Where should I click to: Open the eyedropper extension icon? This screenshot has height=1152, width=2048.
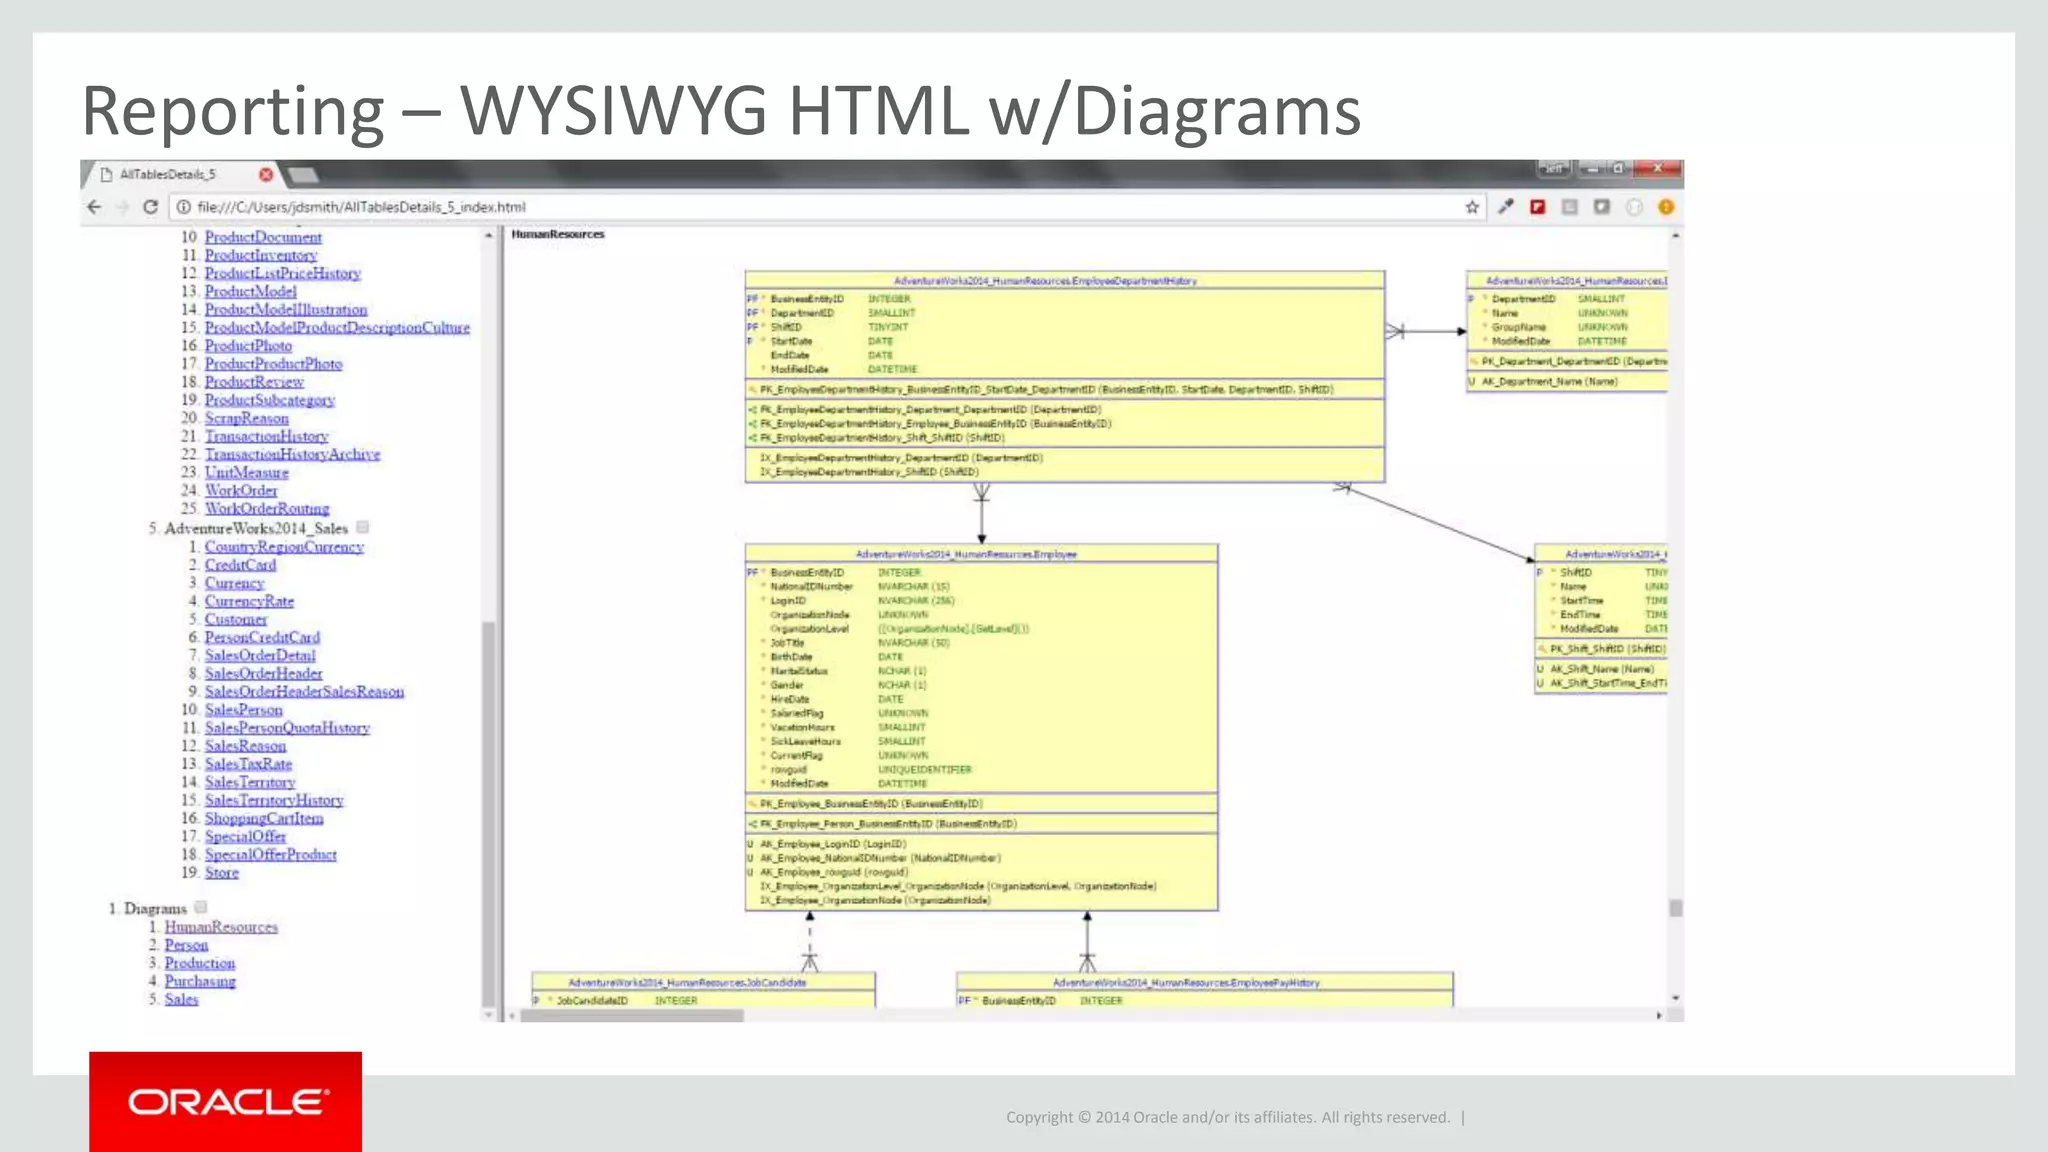[1505, 207]
